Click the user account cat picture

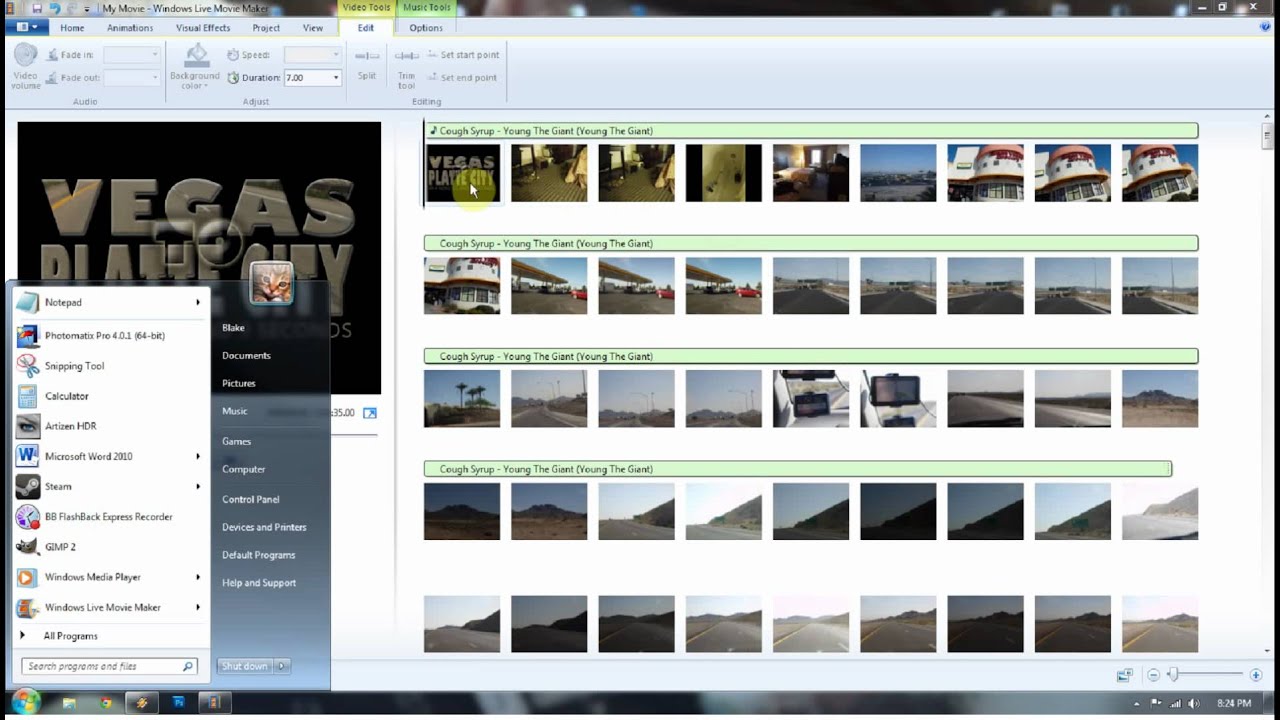(x=271, y=284)
